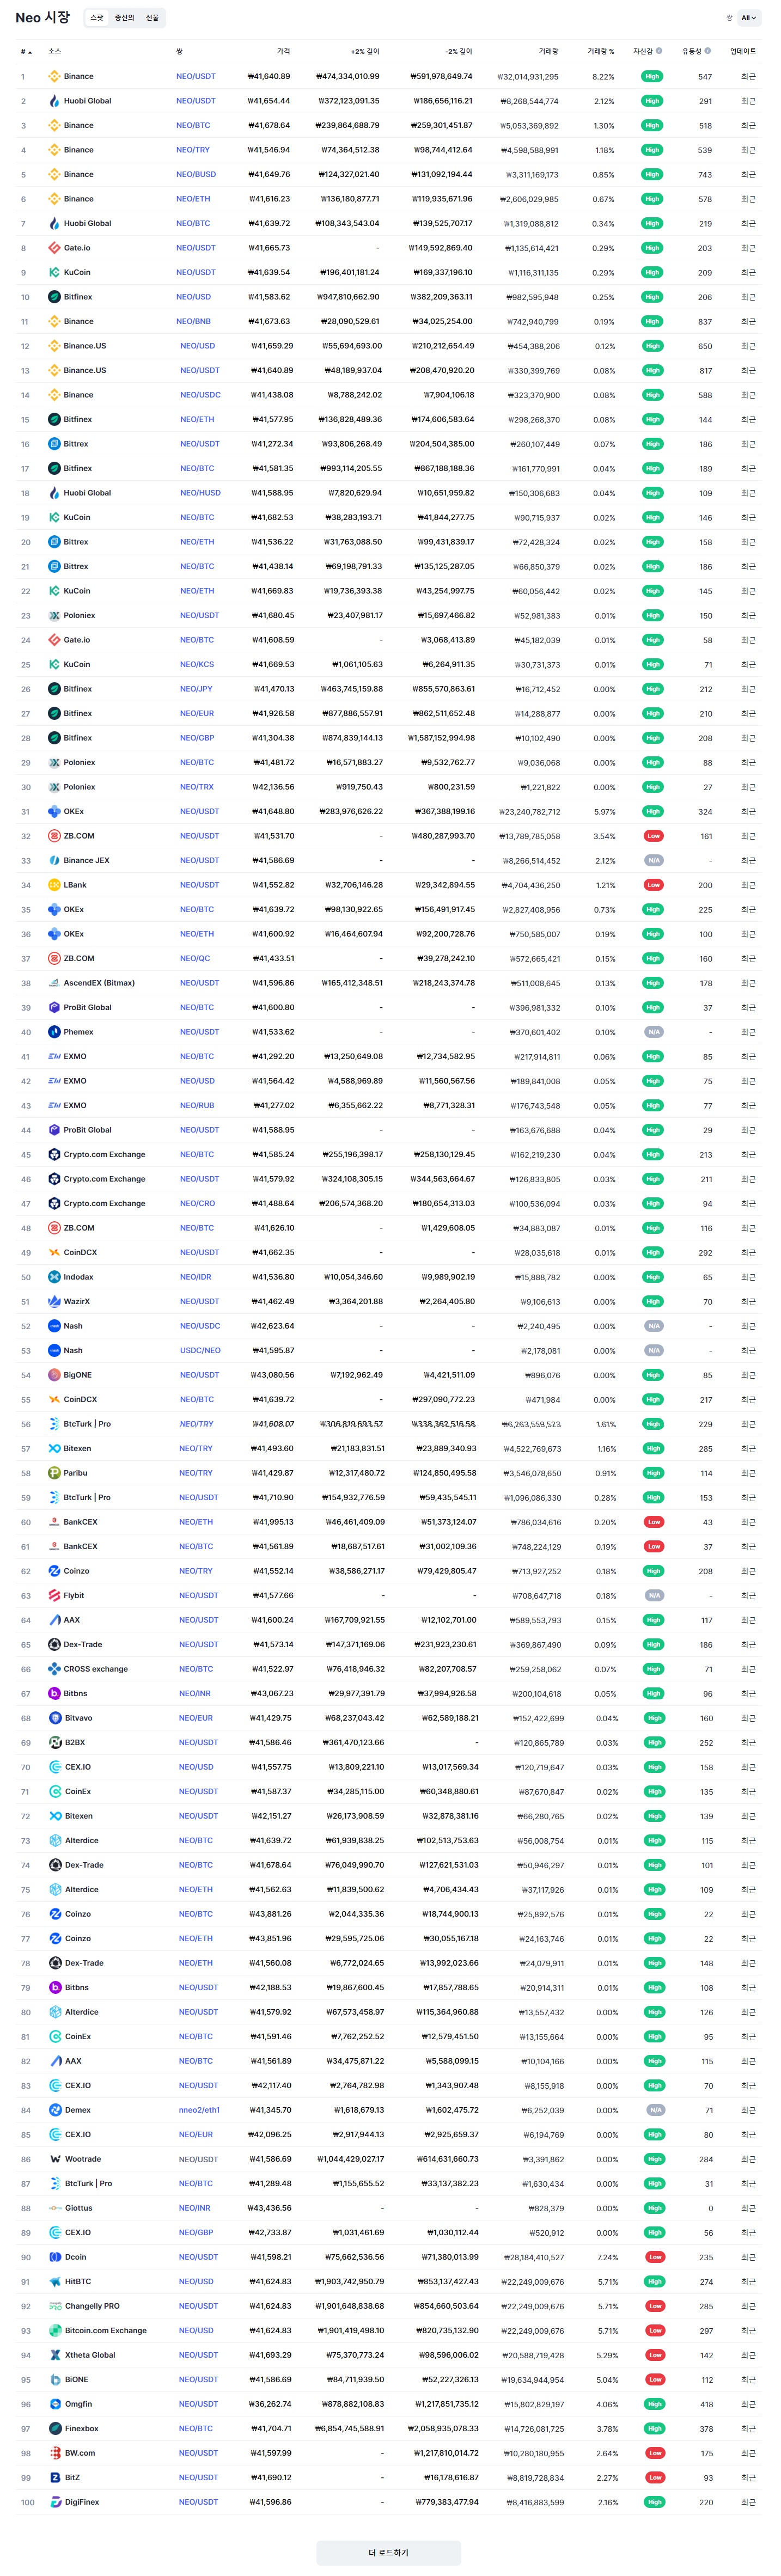The width and height of the screenshot is (781, 2576).
Task: Click the B2BX logo icon
Action: tap(55, 1742)
